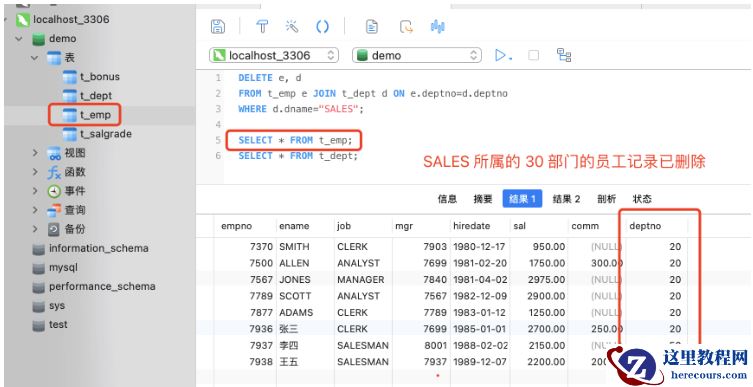Click the Explain plan icon
The height and width of the screenshot is (387, 753).
(x=564, y=55)
